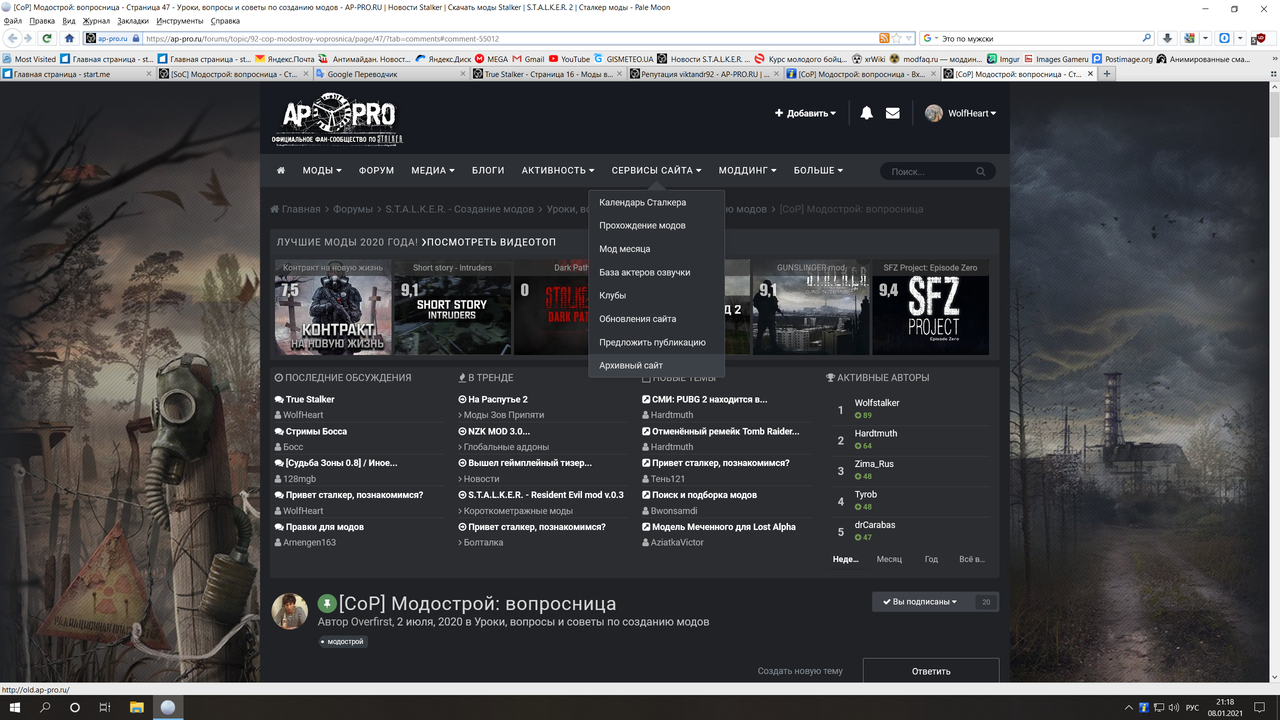Switch to Месяц tab in active authors

point(889,559)
